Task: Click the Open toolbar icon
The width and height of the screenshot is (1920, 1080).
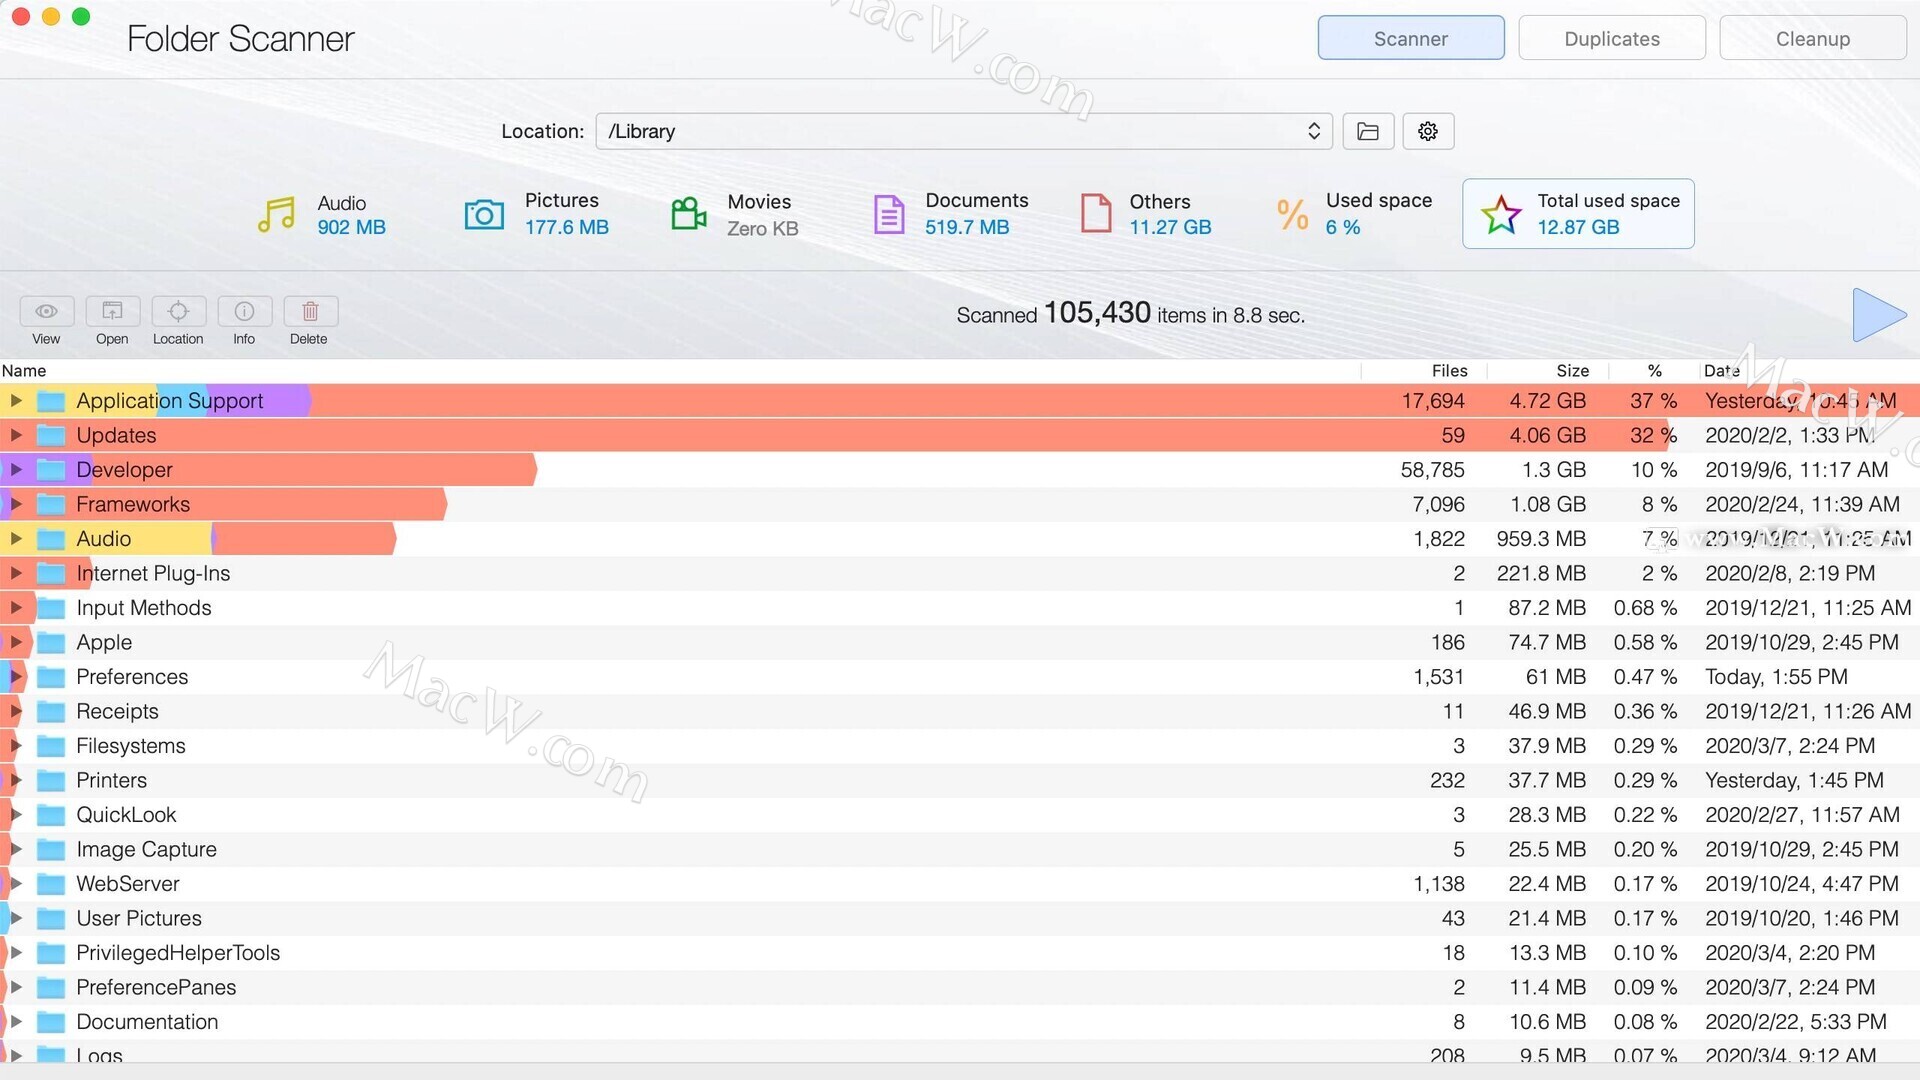Action: click(x=112, y=311)
